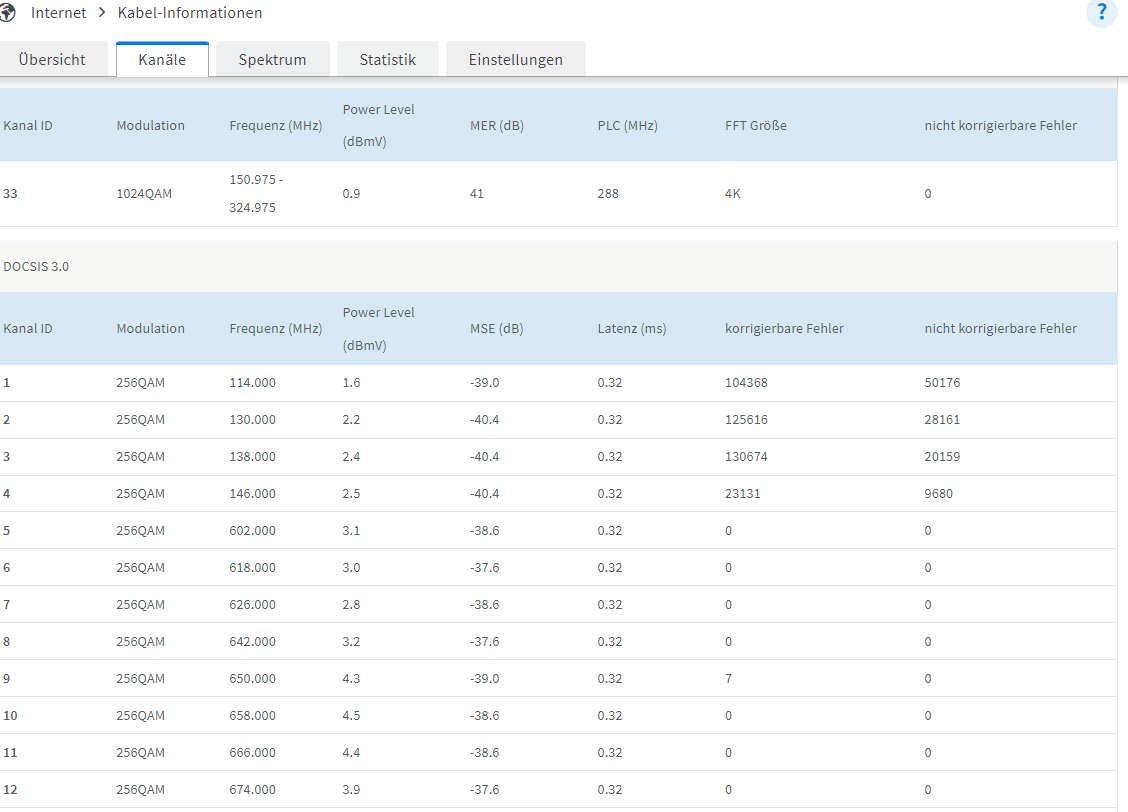Click frequency range 150.975 - 324.975
This screenshot has height=812, width=1128.
coord(256,193)
